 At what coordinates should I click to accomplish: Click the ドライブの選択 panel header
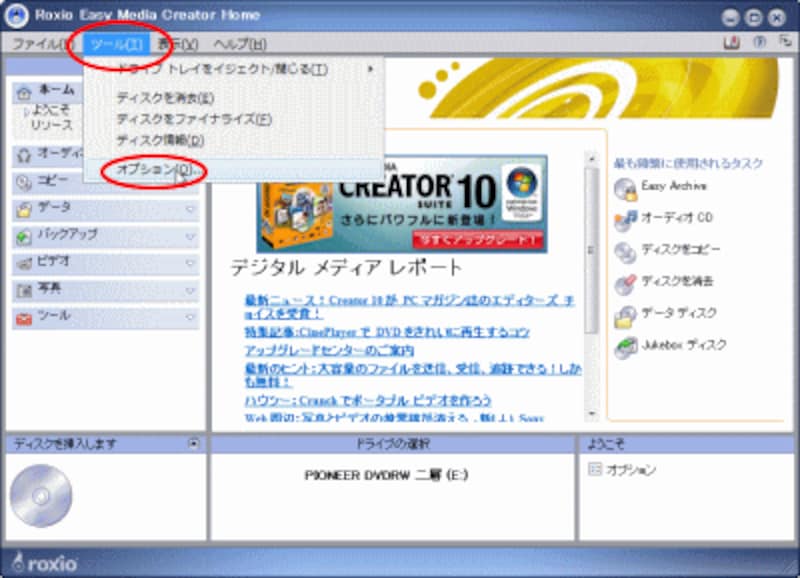[x=393, y=444]
